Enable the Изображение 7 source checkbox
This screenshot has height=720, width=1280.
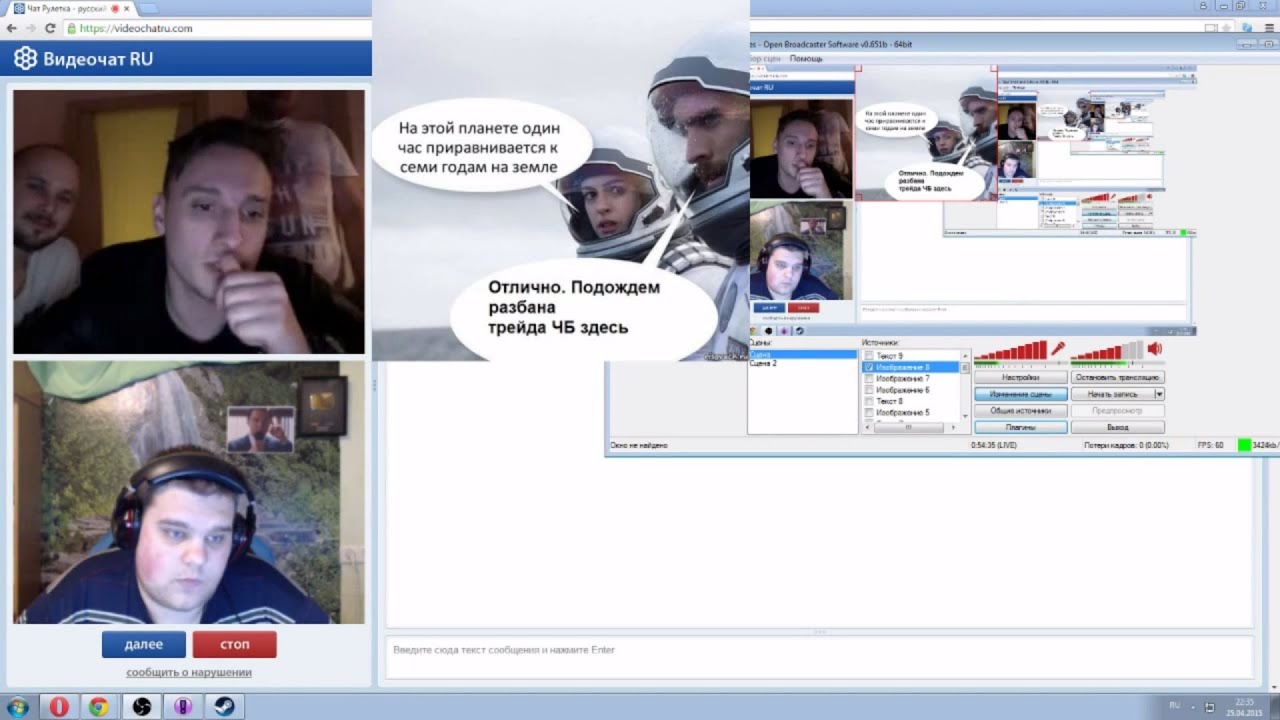point(868,379)
